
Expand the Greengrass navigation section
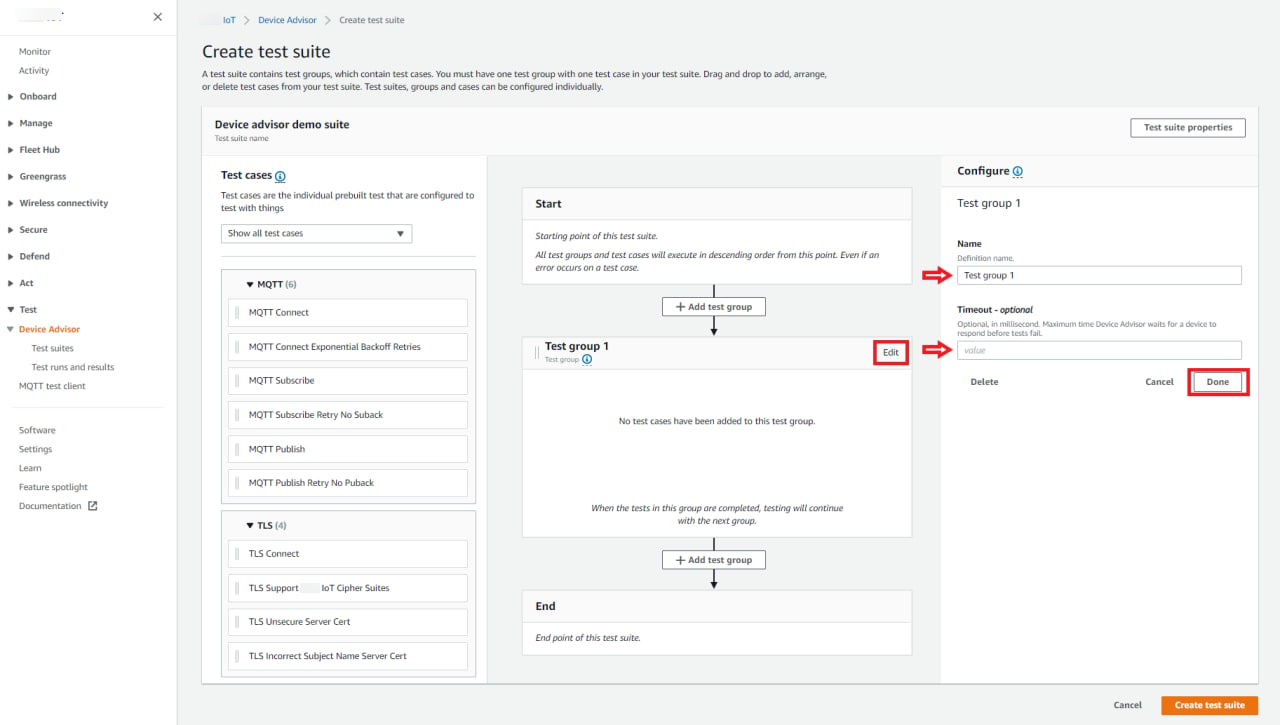click(11, 177)
